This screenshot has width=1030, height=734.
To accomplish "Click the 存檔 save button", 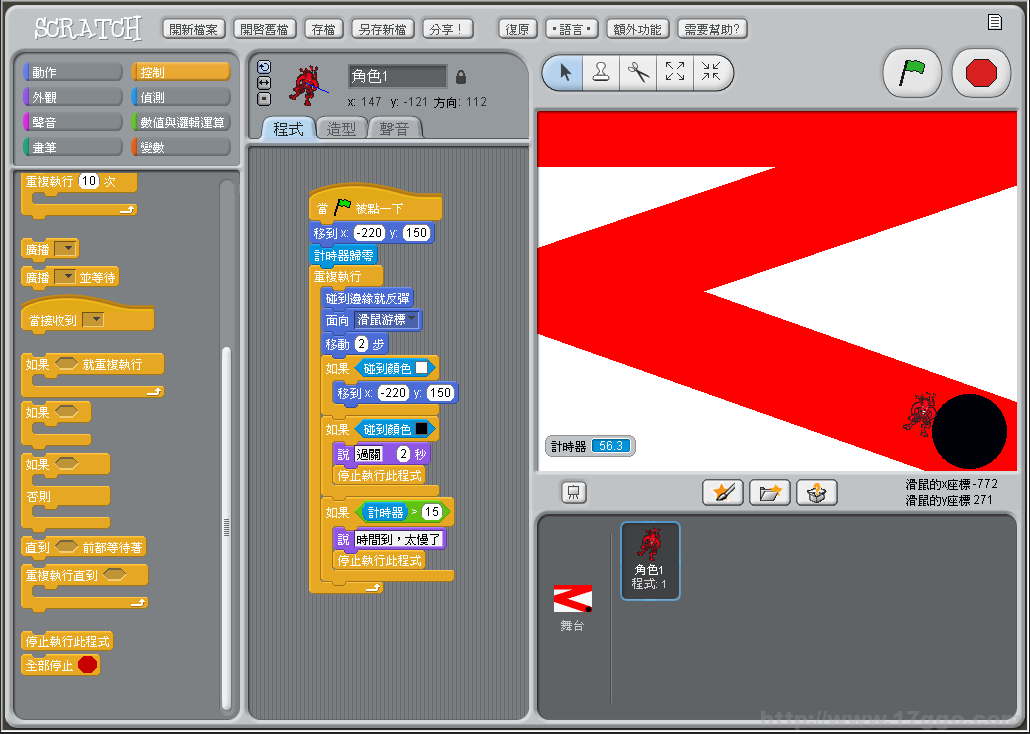I will click(x=323, y=29).
